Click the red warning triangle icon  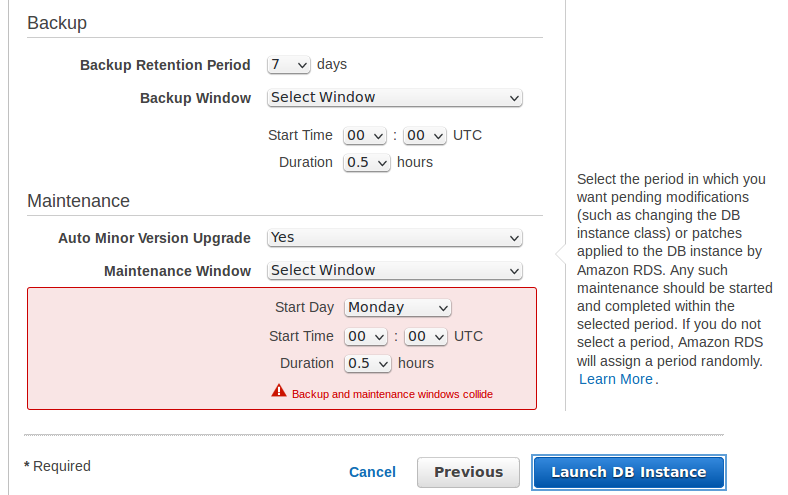point(279,390)
